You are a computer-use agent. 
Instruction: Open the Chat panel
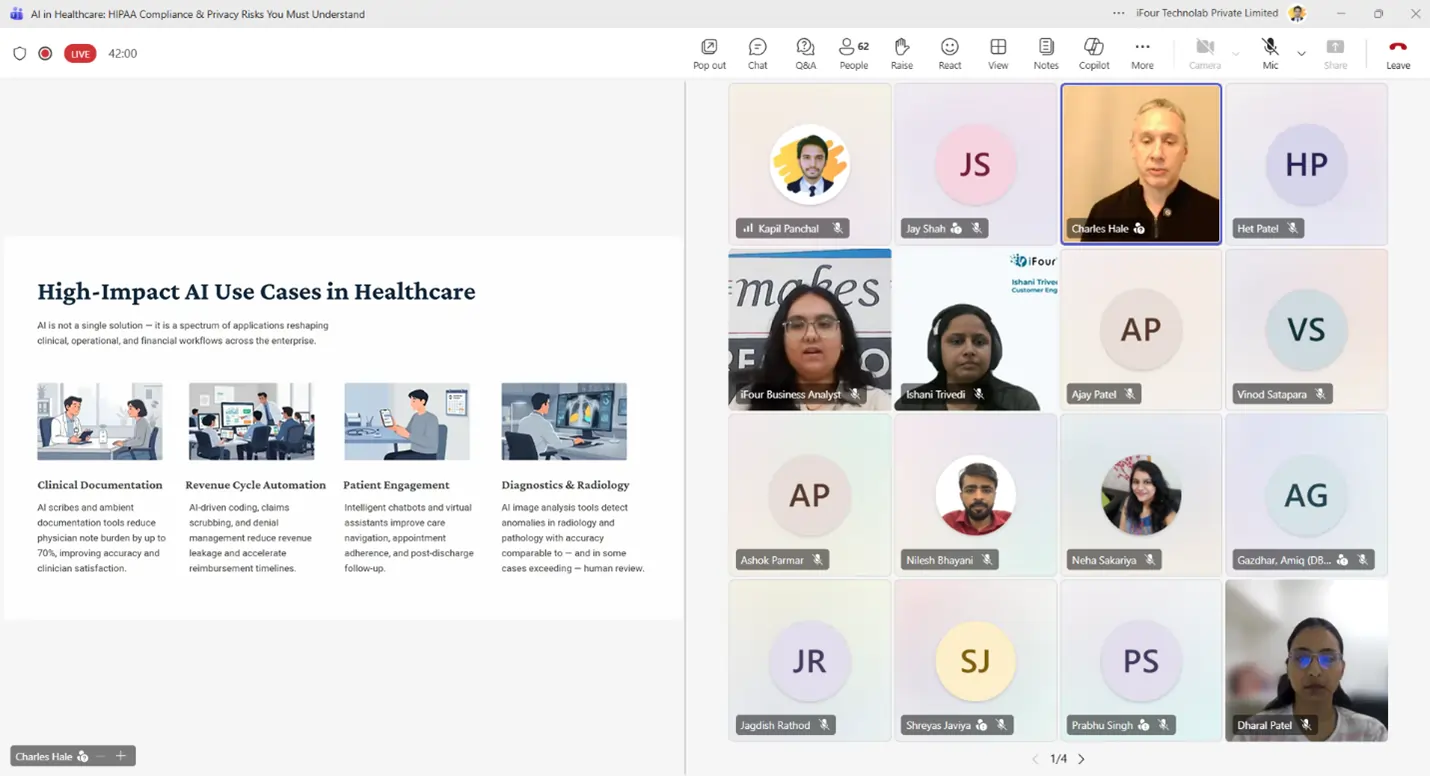coord(757,54)
